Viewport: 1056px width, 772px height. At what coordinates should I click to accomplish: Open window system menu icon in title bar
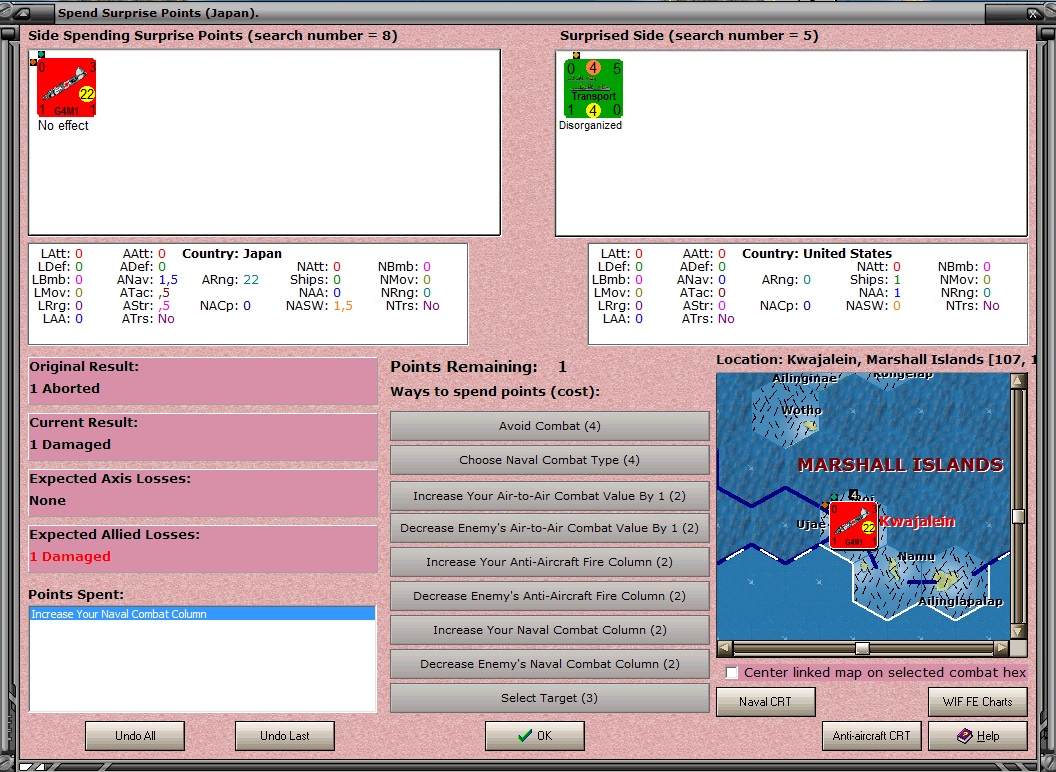click(21, 13)
